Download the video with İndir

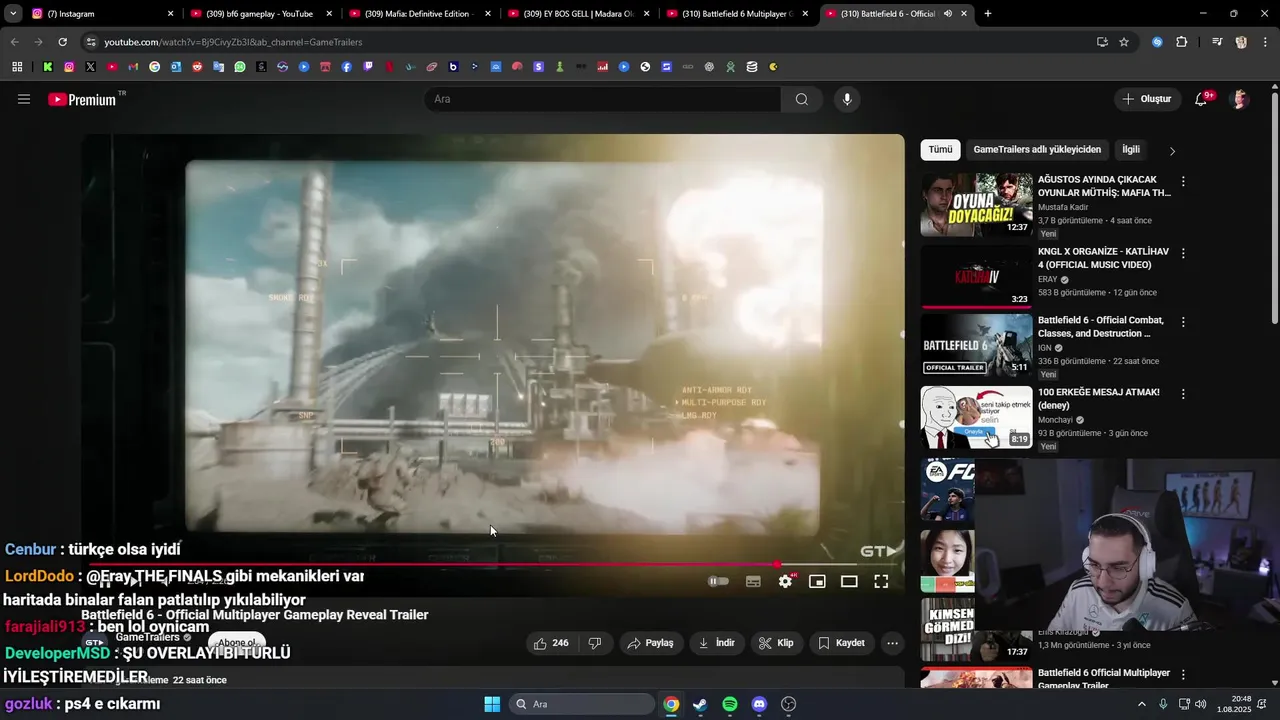[717, 643]
